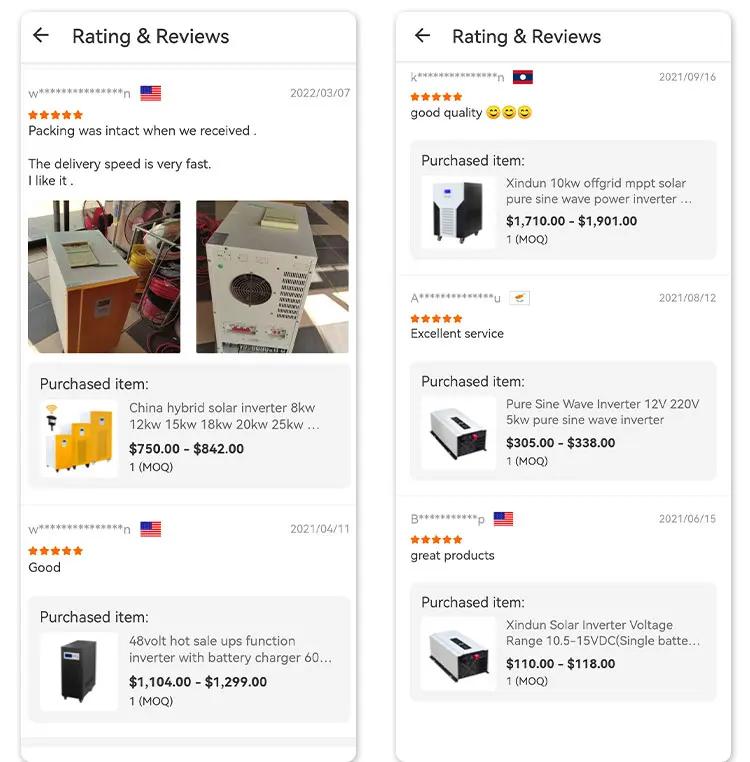750x762 pixels.
Task: Click the star rating above the "Good" review
Action: click(x=55, y=551)
